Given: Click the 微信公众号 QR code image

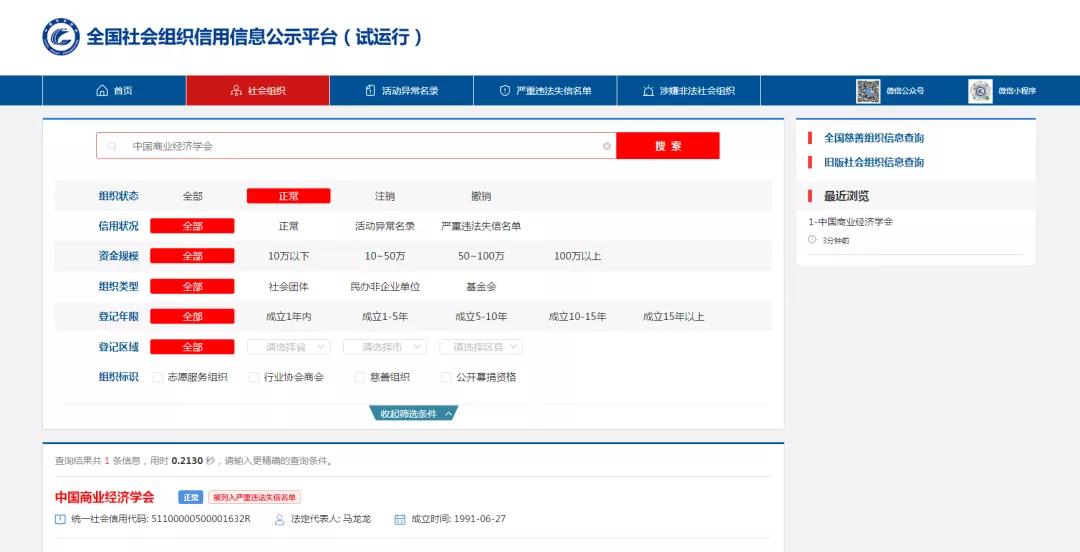Looking at the screenshot, I should pyautogui.click(x=868, y=91).
